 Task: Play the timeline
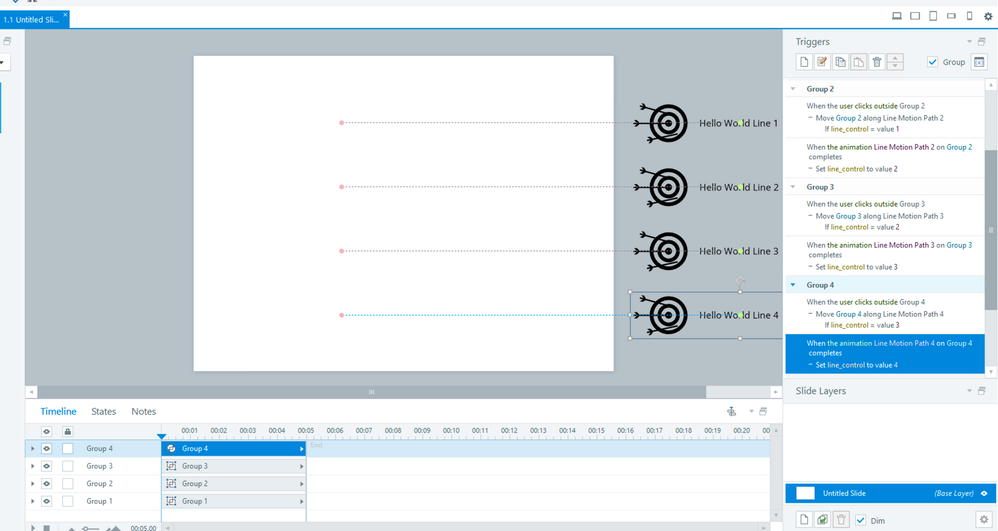33,528
